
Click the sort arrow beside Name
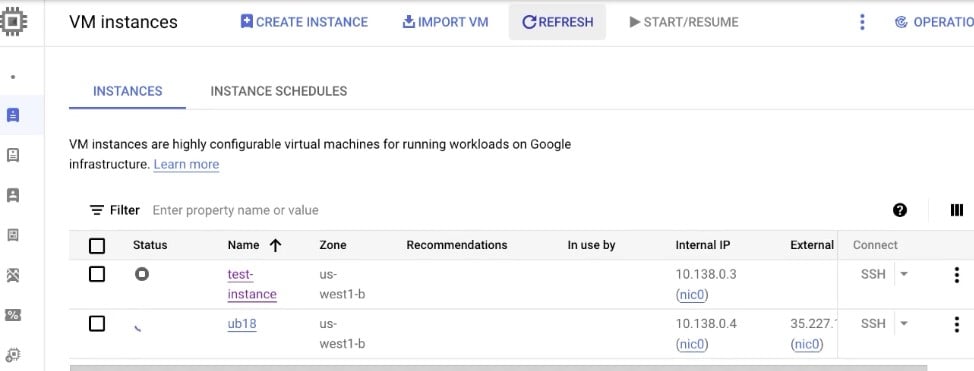[x=275, y=245]
